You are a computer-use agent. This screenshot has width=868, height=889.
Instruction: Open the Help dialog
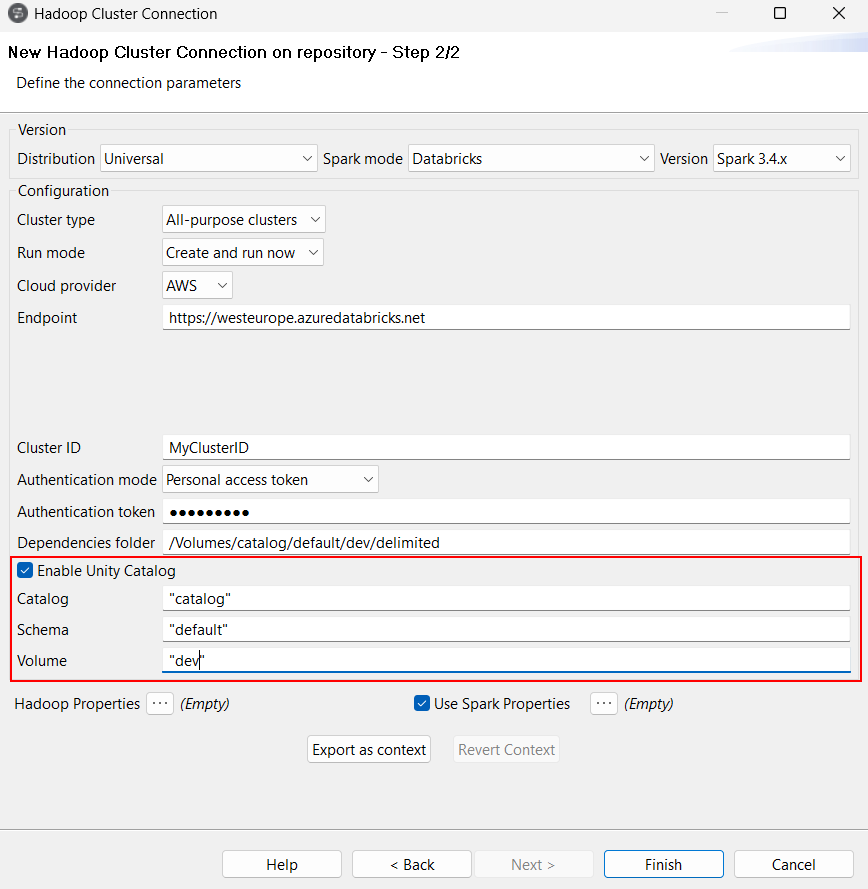point(281,864)
